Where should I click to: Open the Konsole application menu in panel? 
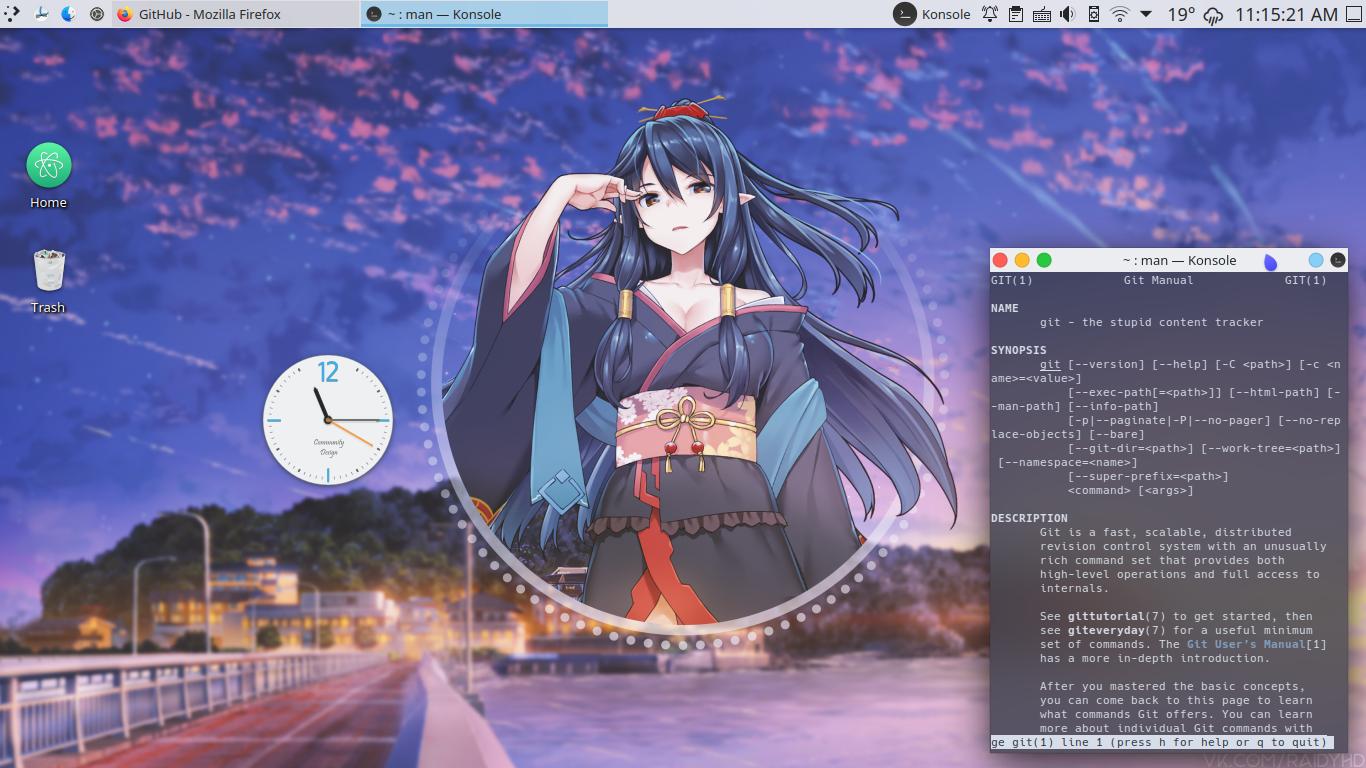tap(932, 14)
